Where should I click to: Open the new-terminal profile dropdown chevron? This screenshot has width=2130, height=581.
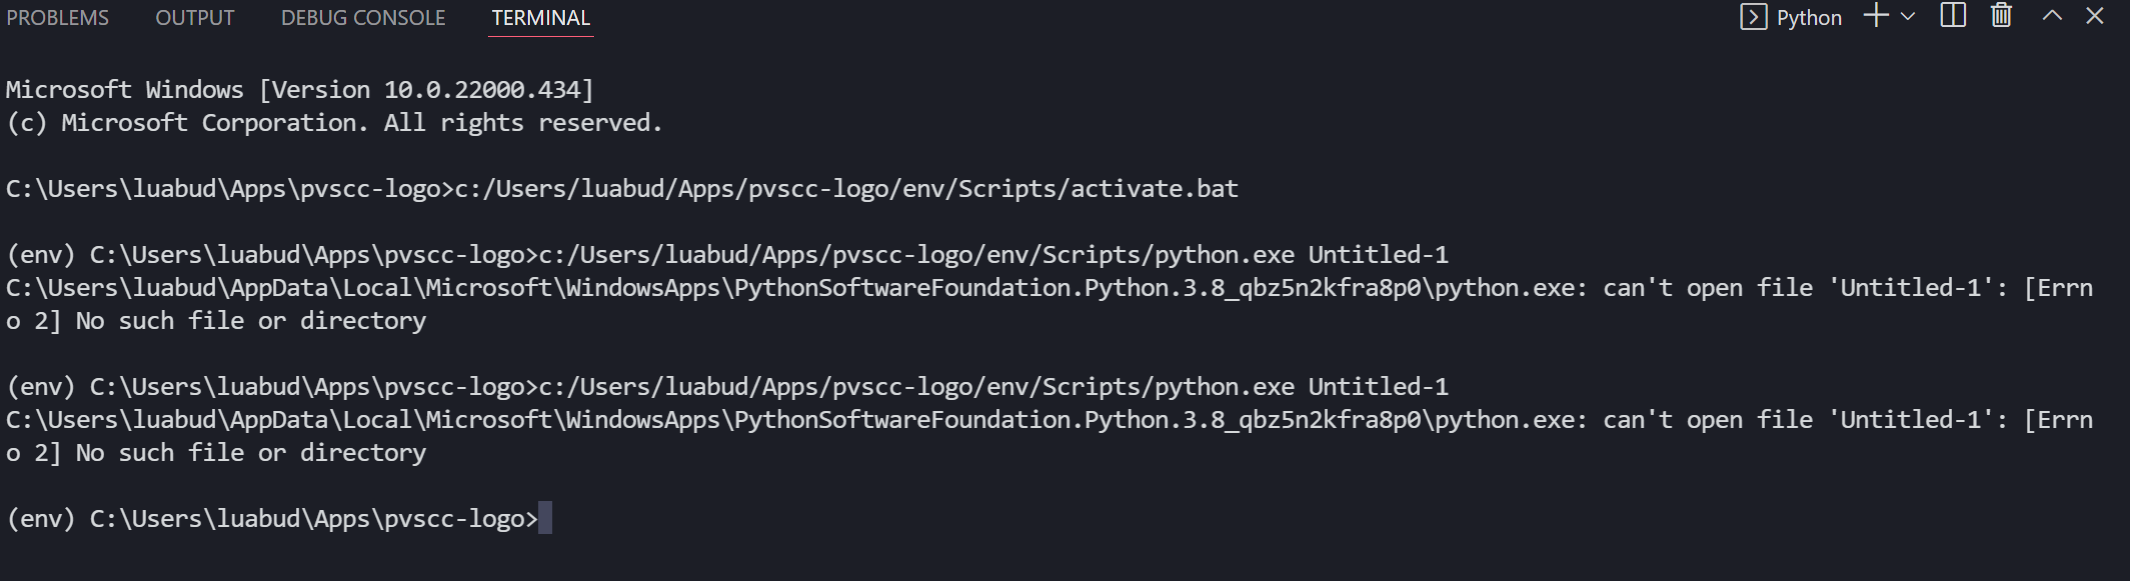click(x=1908, y=18)
